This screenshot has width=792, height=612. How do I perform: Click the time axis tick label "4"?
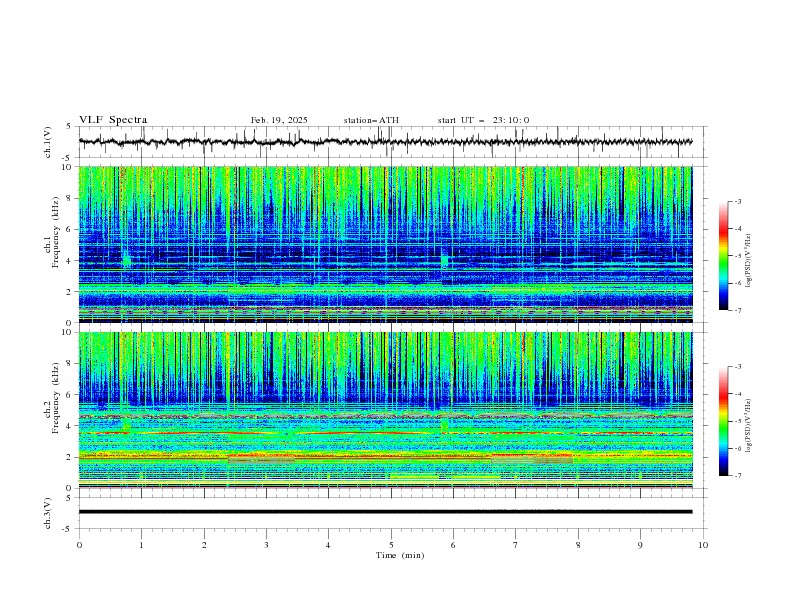(328, 545)
